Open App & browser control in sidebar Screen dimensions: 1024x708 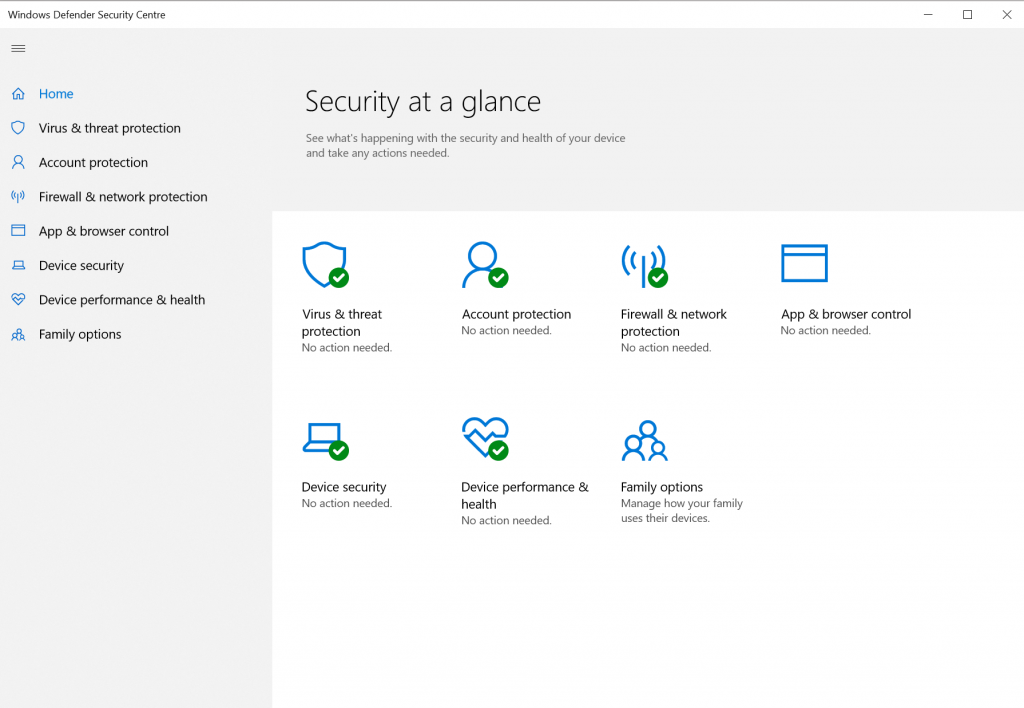[103, 231]
